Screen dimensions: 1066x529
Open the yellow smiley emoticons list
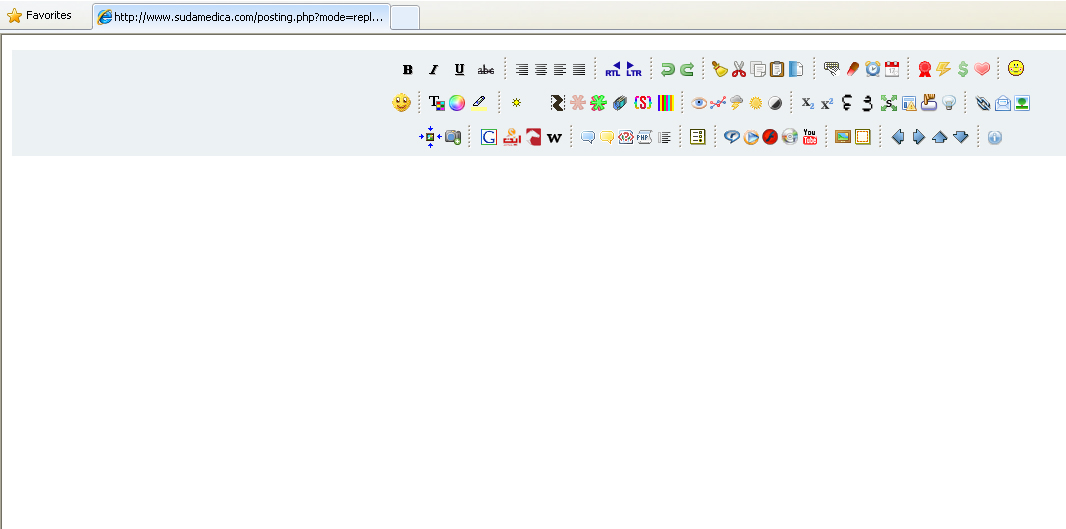[x=1016, y=69]
